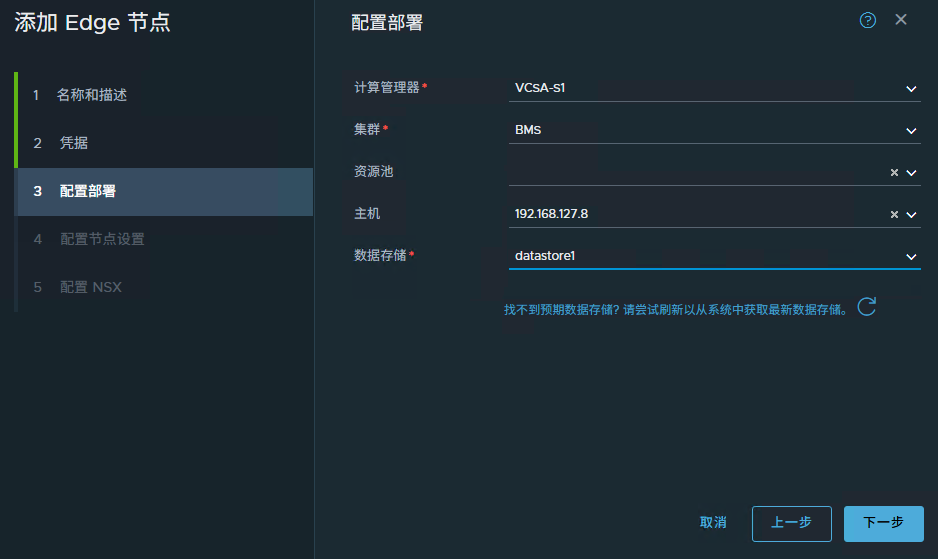
Task: Clear the 资源池 field with X icon
Action: [x=894, y=172]
